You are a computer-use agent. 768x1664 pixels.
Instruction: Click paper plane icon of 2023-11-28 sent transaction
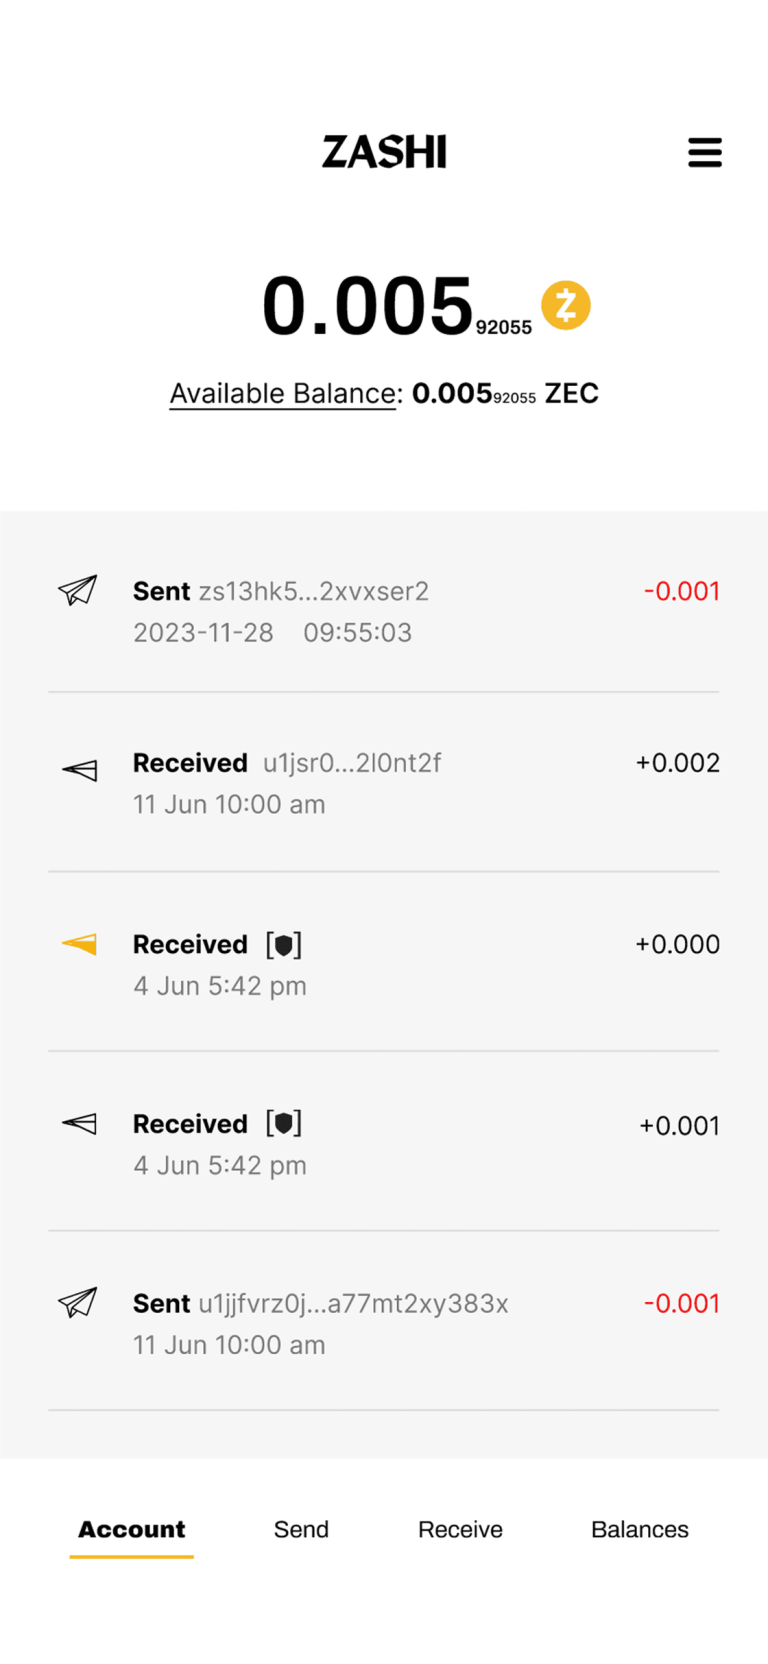[x=78, y=590]
